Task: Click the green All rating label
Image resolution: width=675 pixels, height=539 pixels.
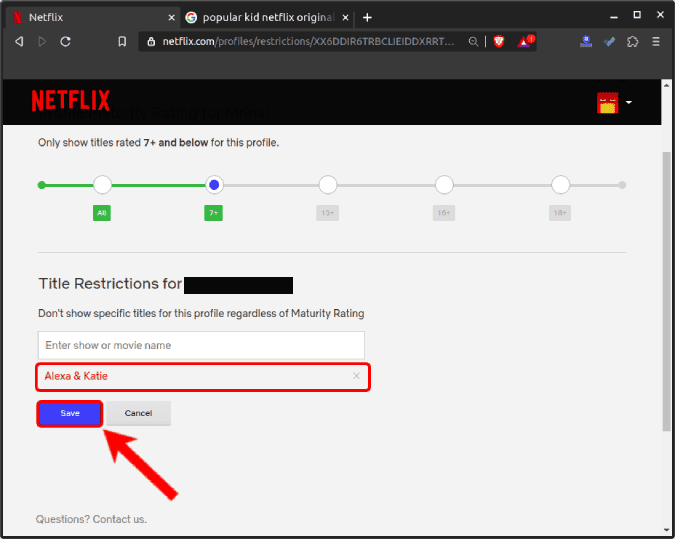Action: click(102, 213)
